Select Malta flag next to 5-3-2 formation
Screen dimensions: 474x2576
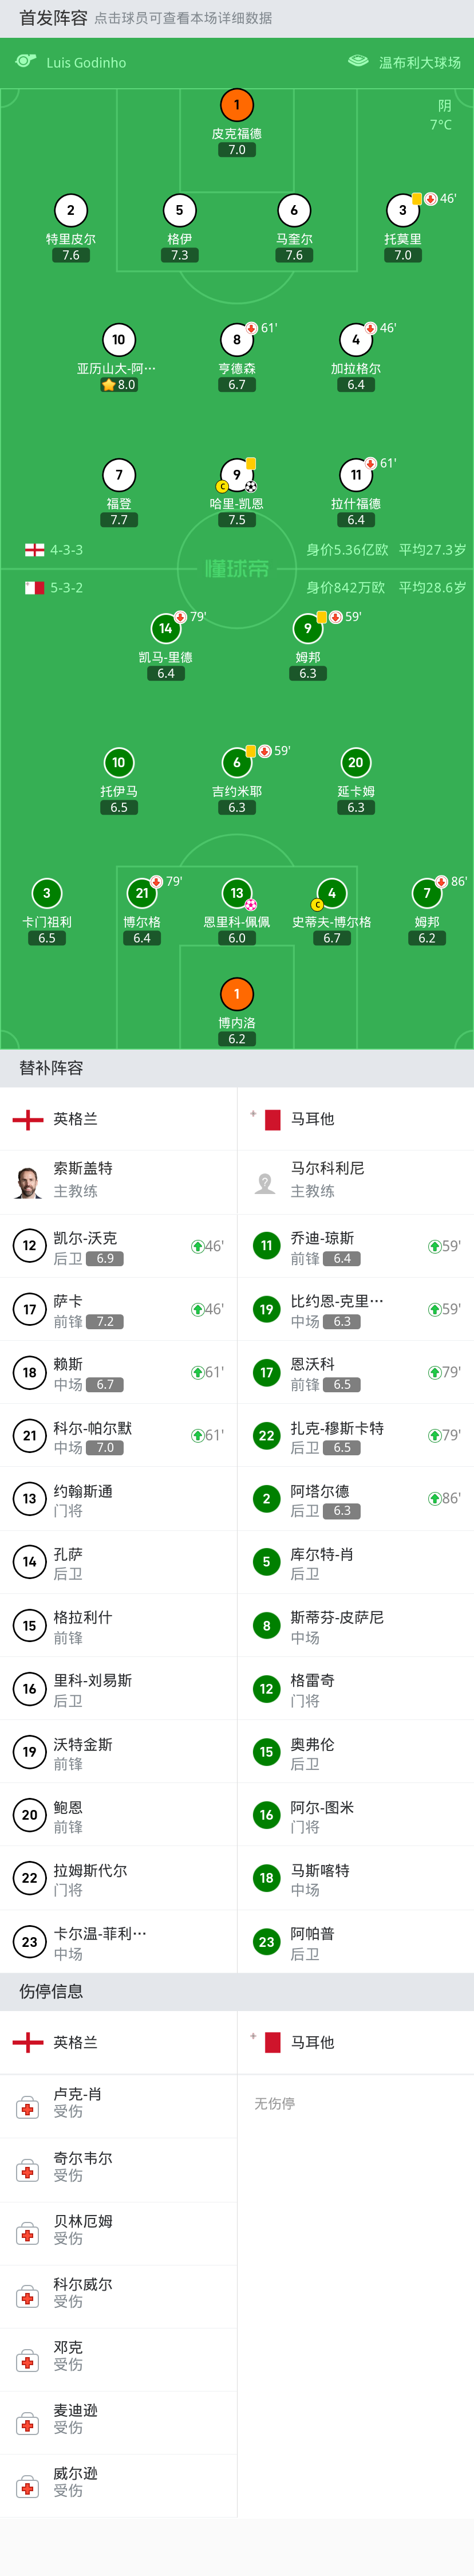[35, 588]
